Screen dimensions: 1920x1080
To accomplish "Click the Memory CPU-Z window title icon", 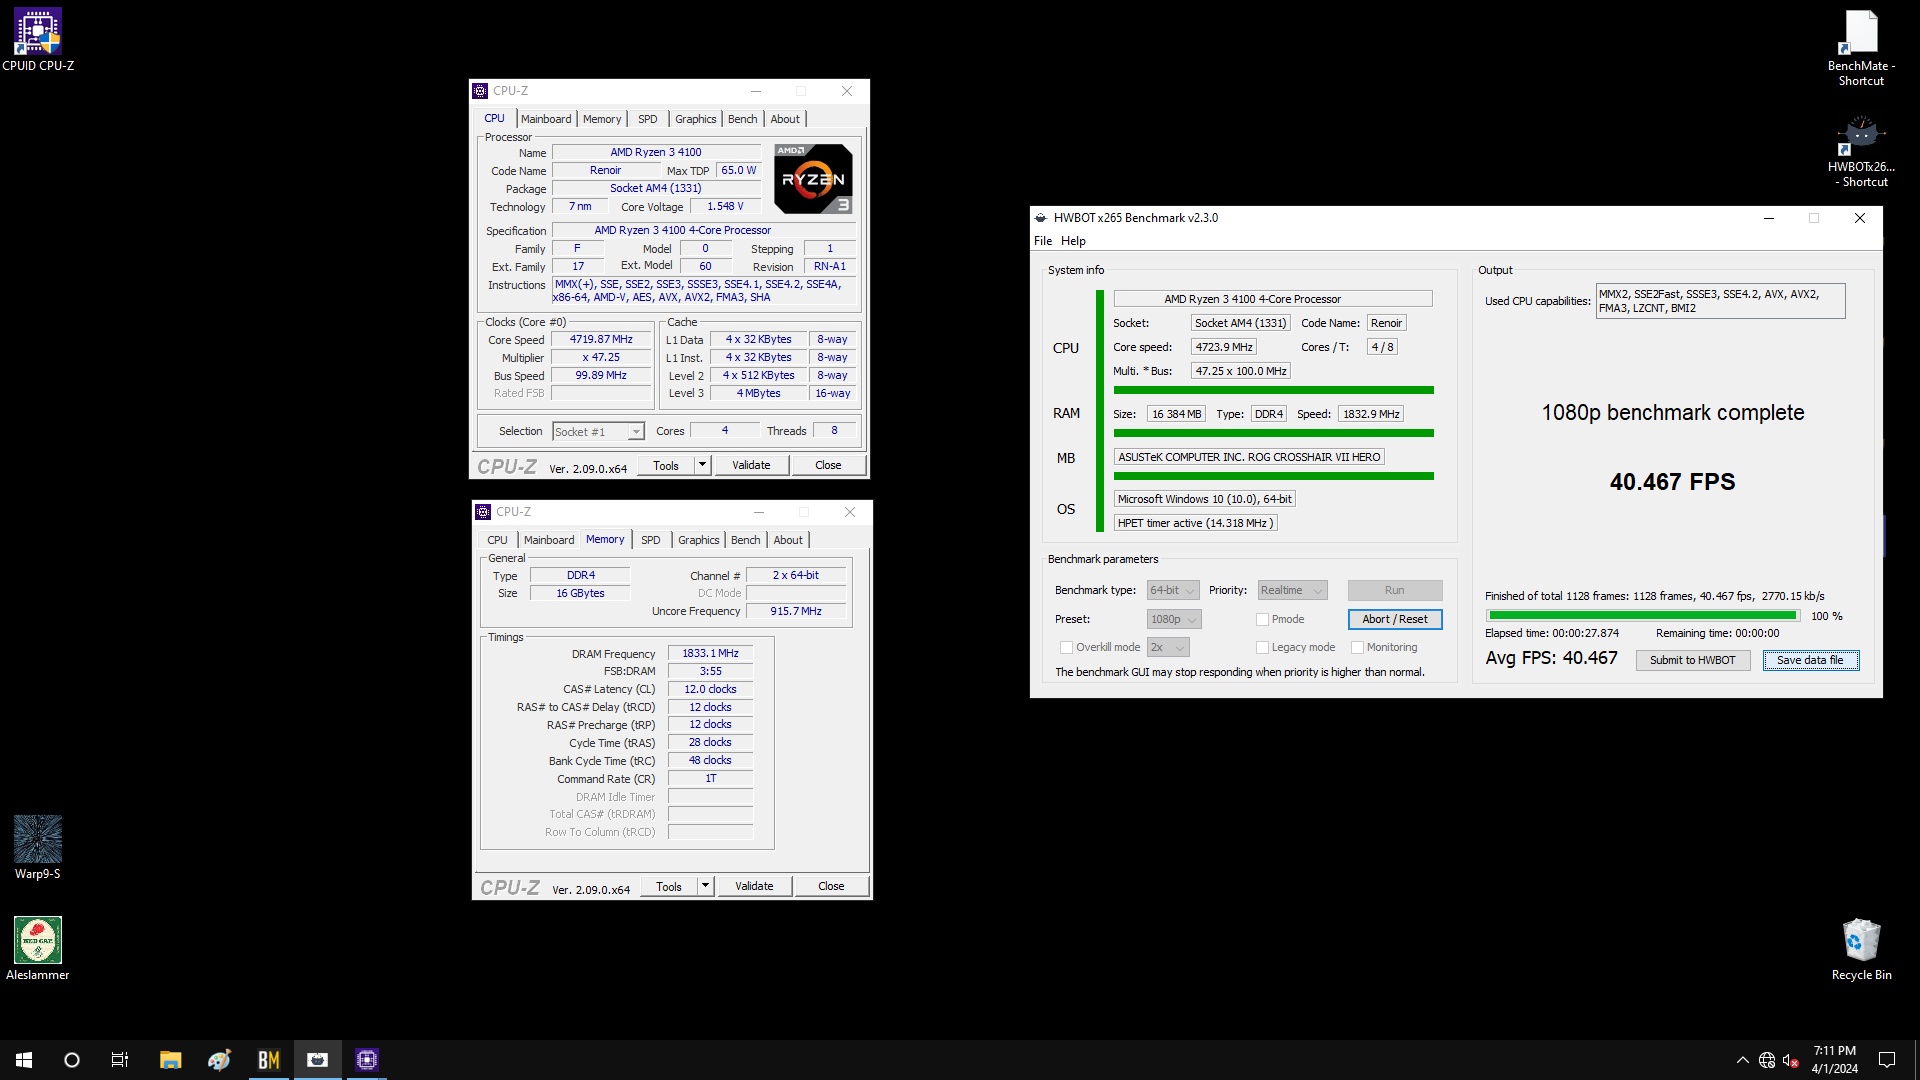I will pos(484,512).
